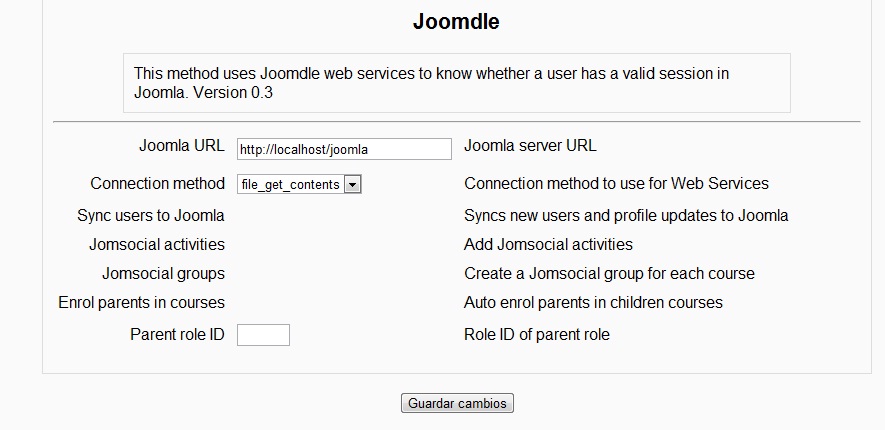Click the Enrol parents in courses label
Viewport: 885px width, 430px height.
coord(141,302)
